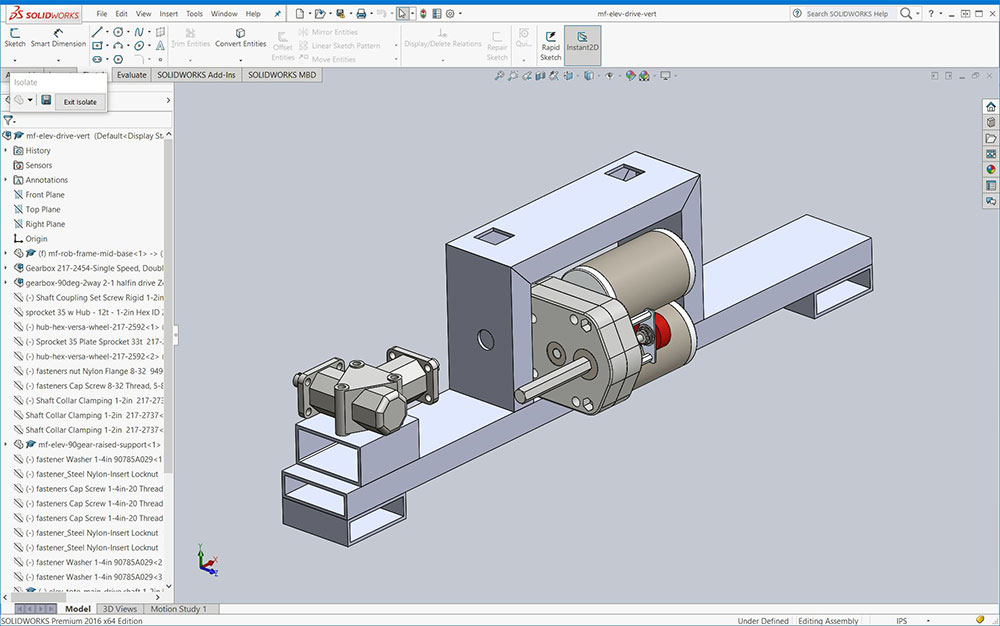This screenshot has width=1000, height=626.
Task: Open the Appearances color-ball task pane icon
Action: pos(990,169)
